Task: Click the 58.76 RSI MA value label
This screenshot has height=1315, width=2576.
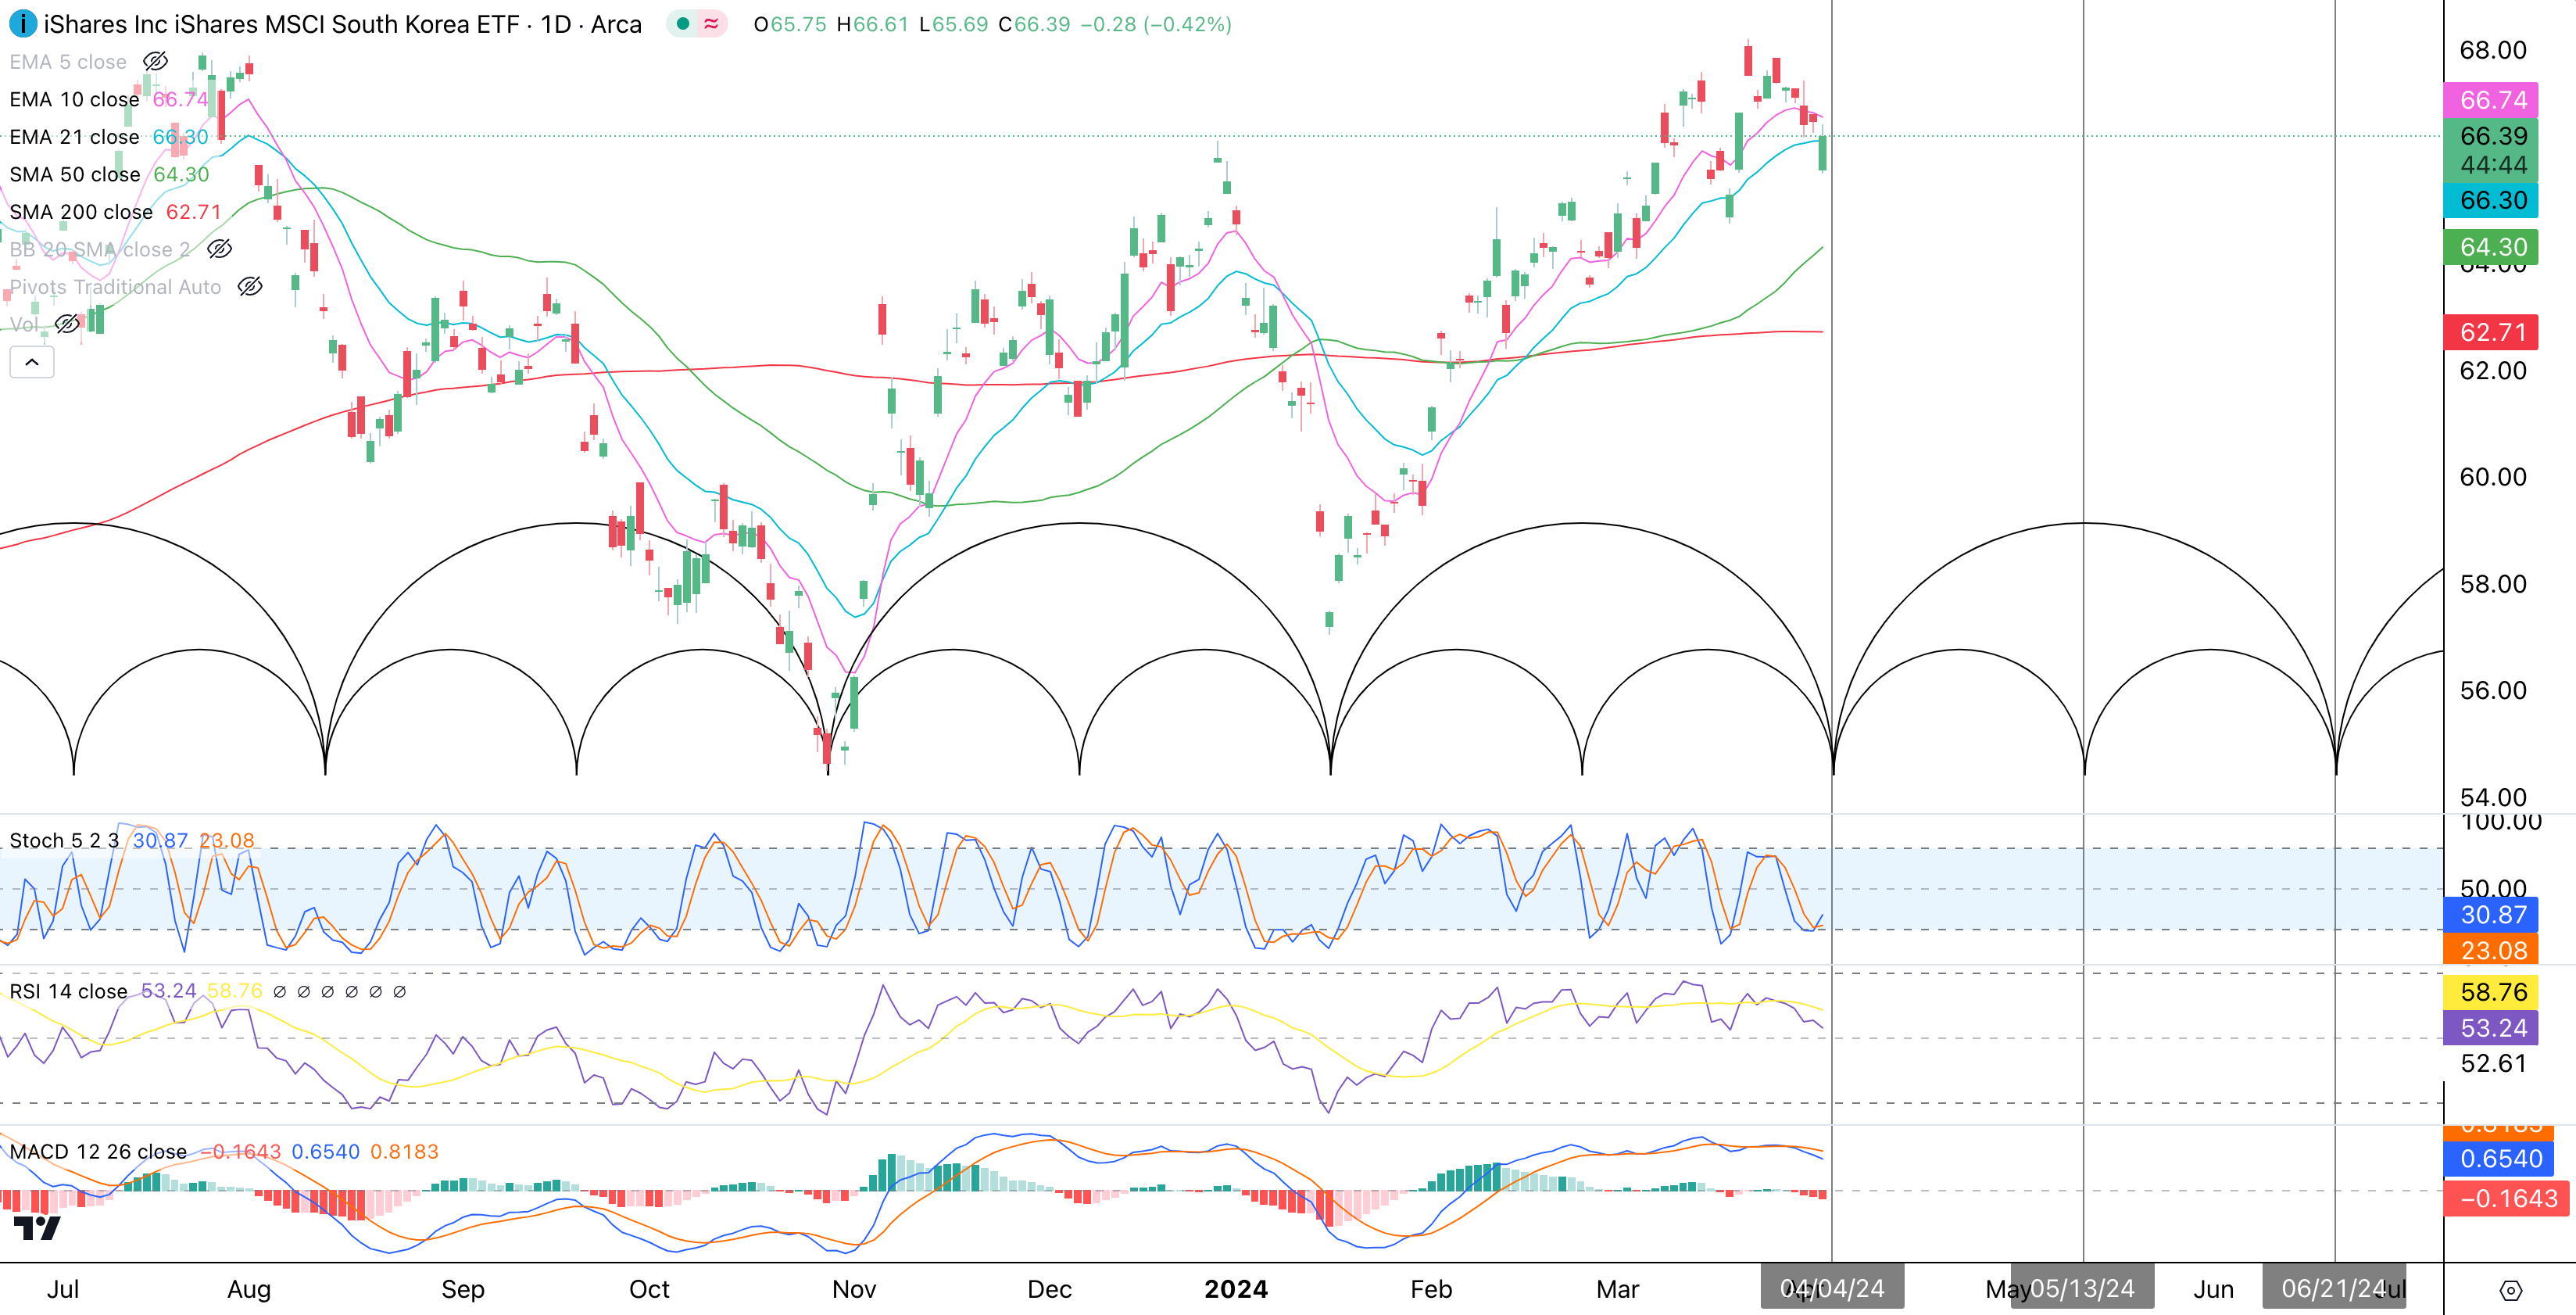Action: coord(2491,992)
